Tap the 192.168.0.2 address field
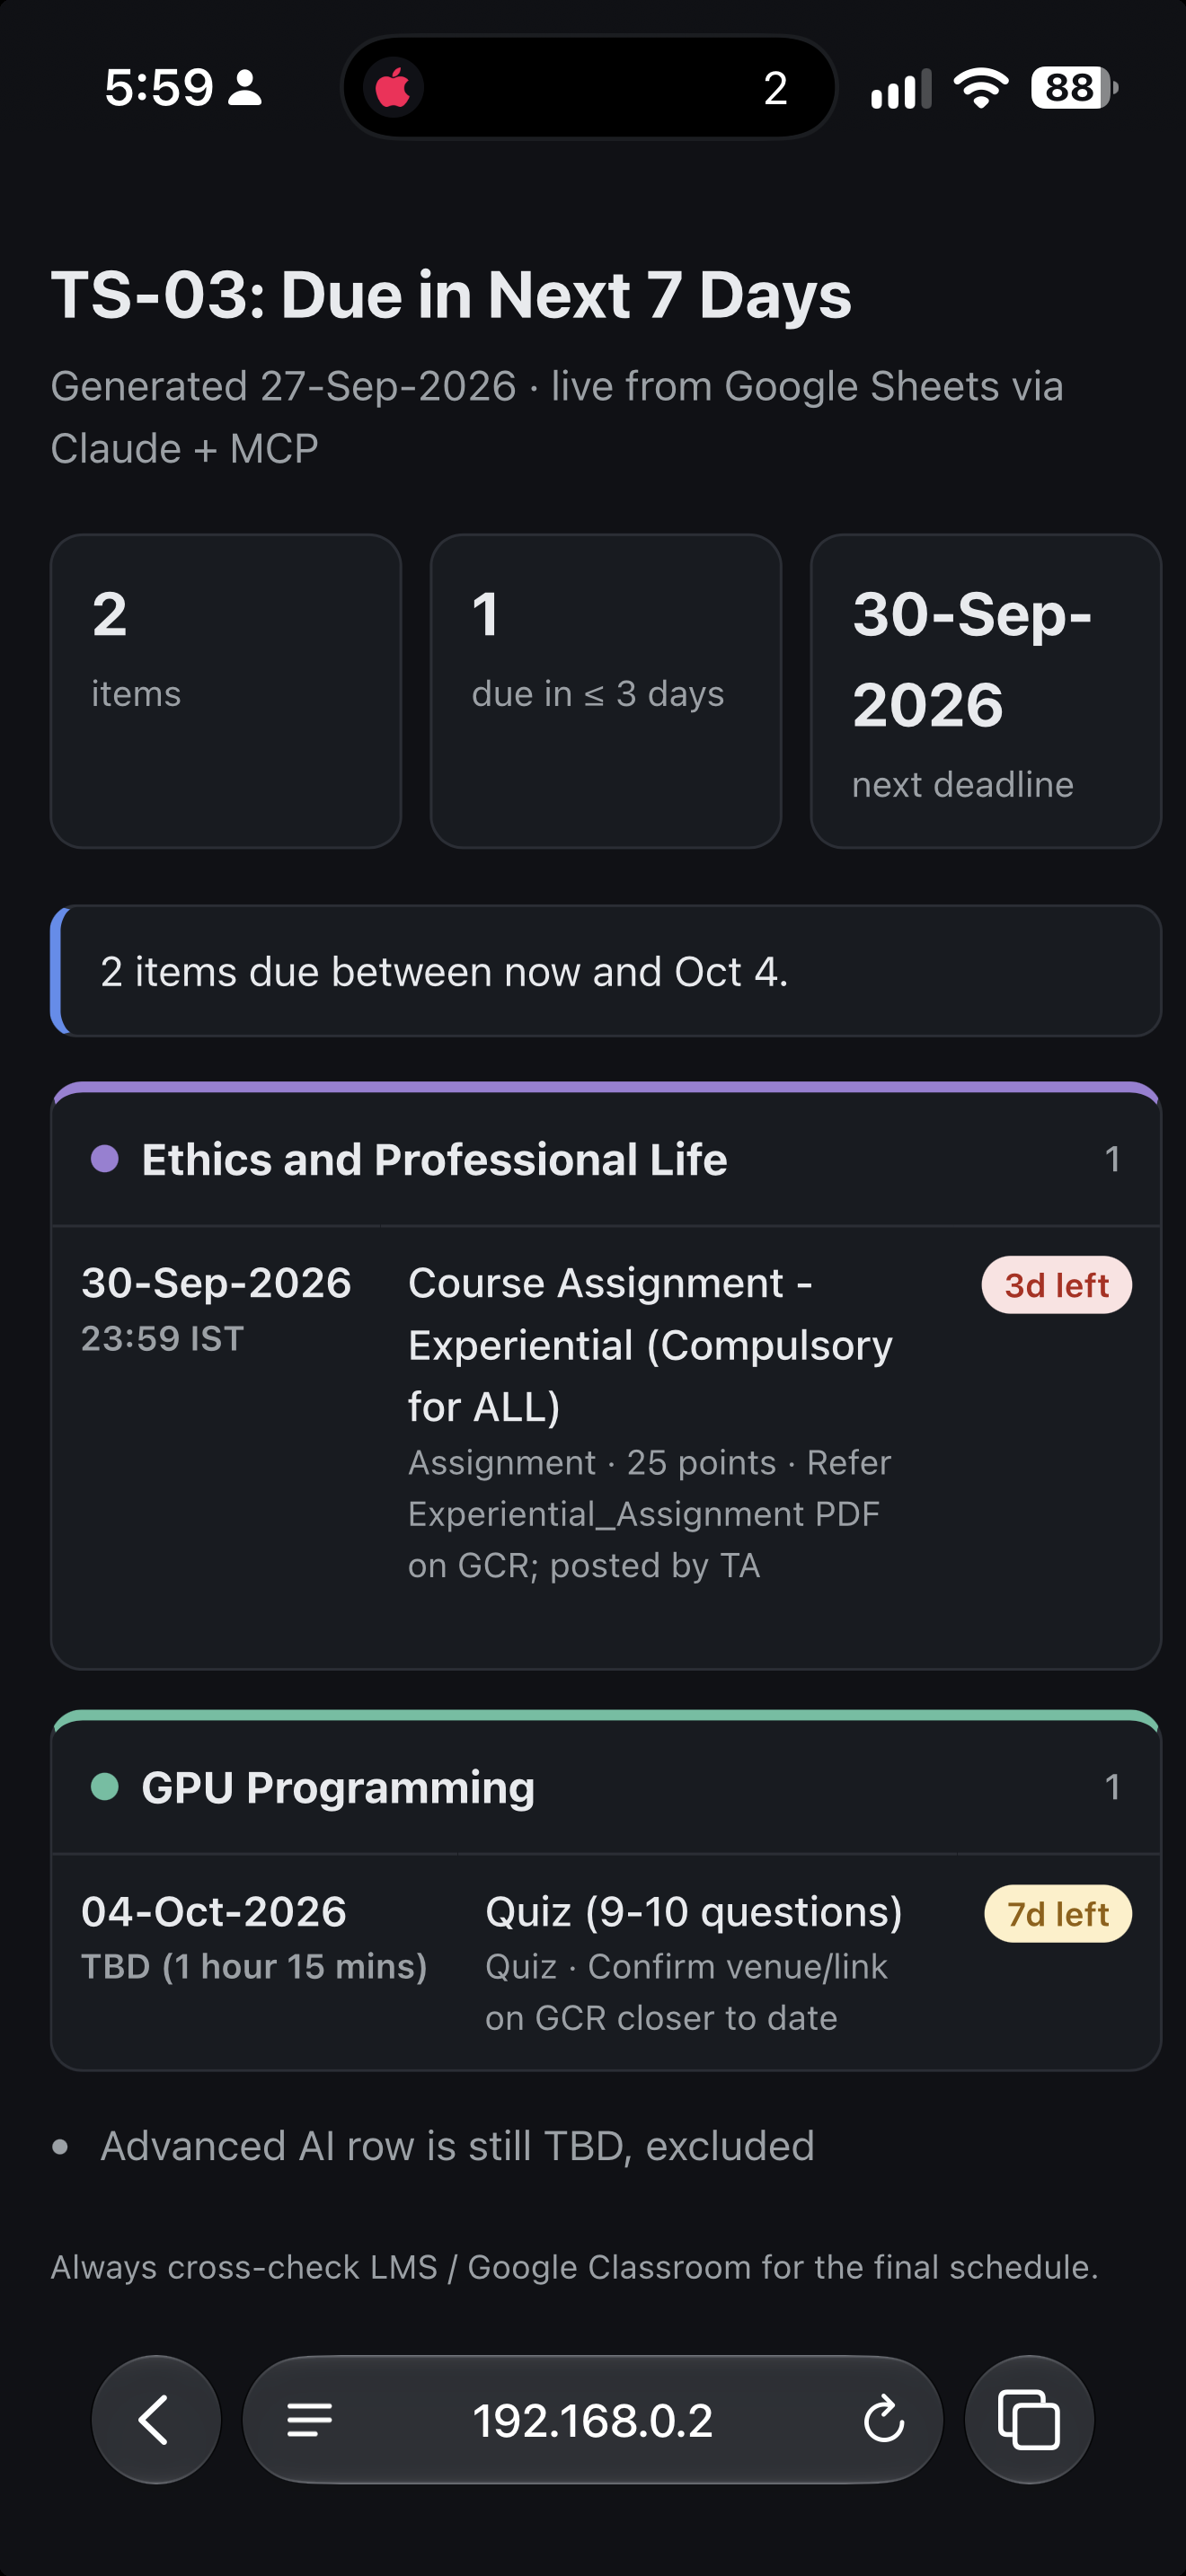The image size is (1186, 2576). click(593, 2419)
